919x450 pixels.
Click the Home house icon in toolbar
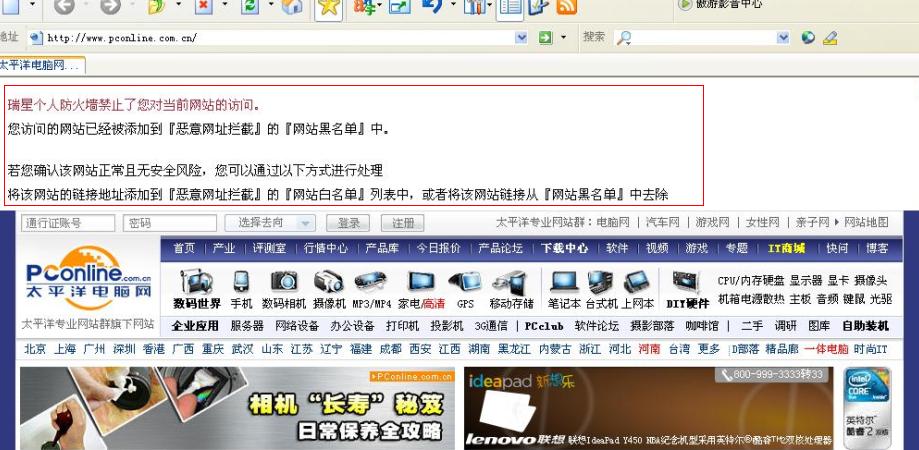[x=292, y=6]
